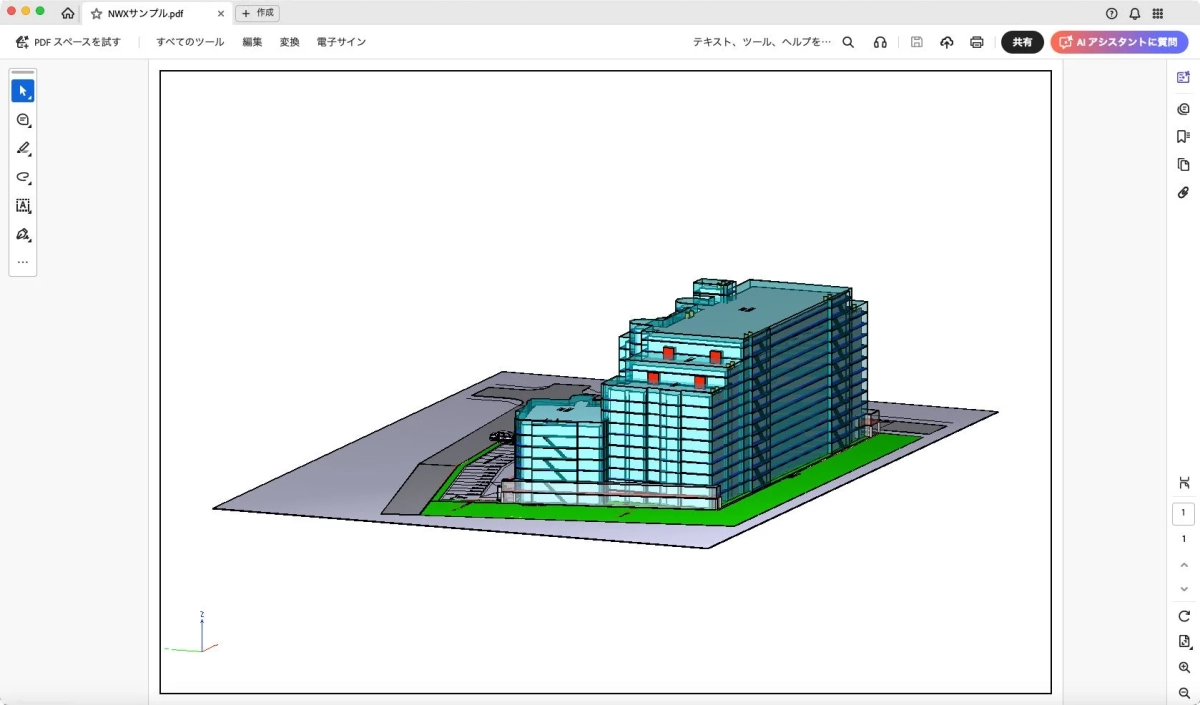The image size is (1200, 705).
Task: Star the NWXサンプル.pdf tab
Action: coord(96,14)
